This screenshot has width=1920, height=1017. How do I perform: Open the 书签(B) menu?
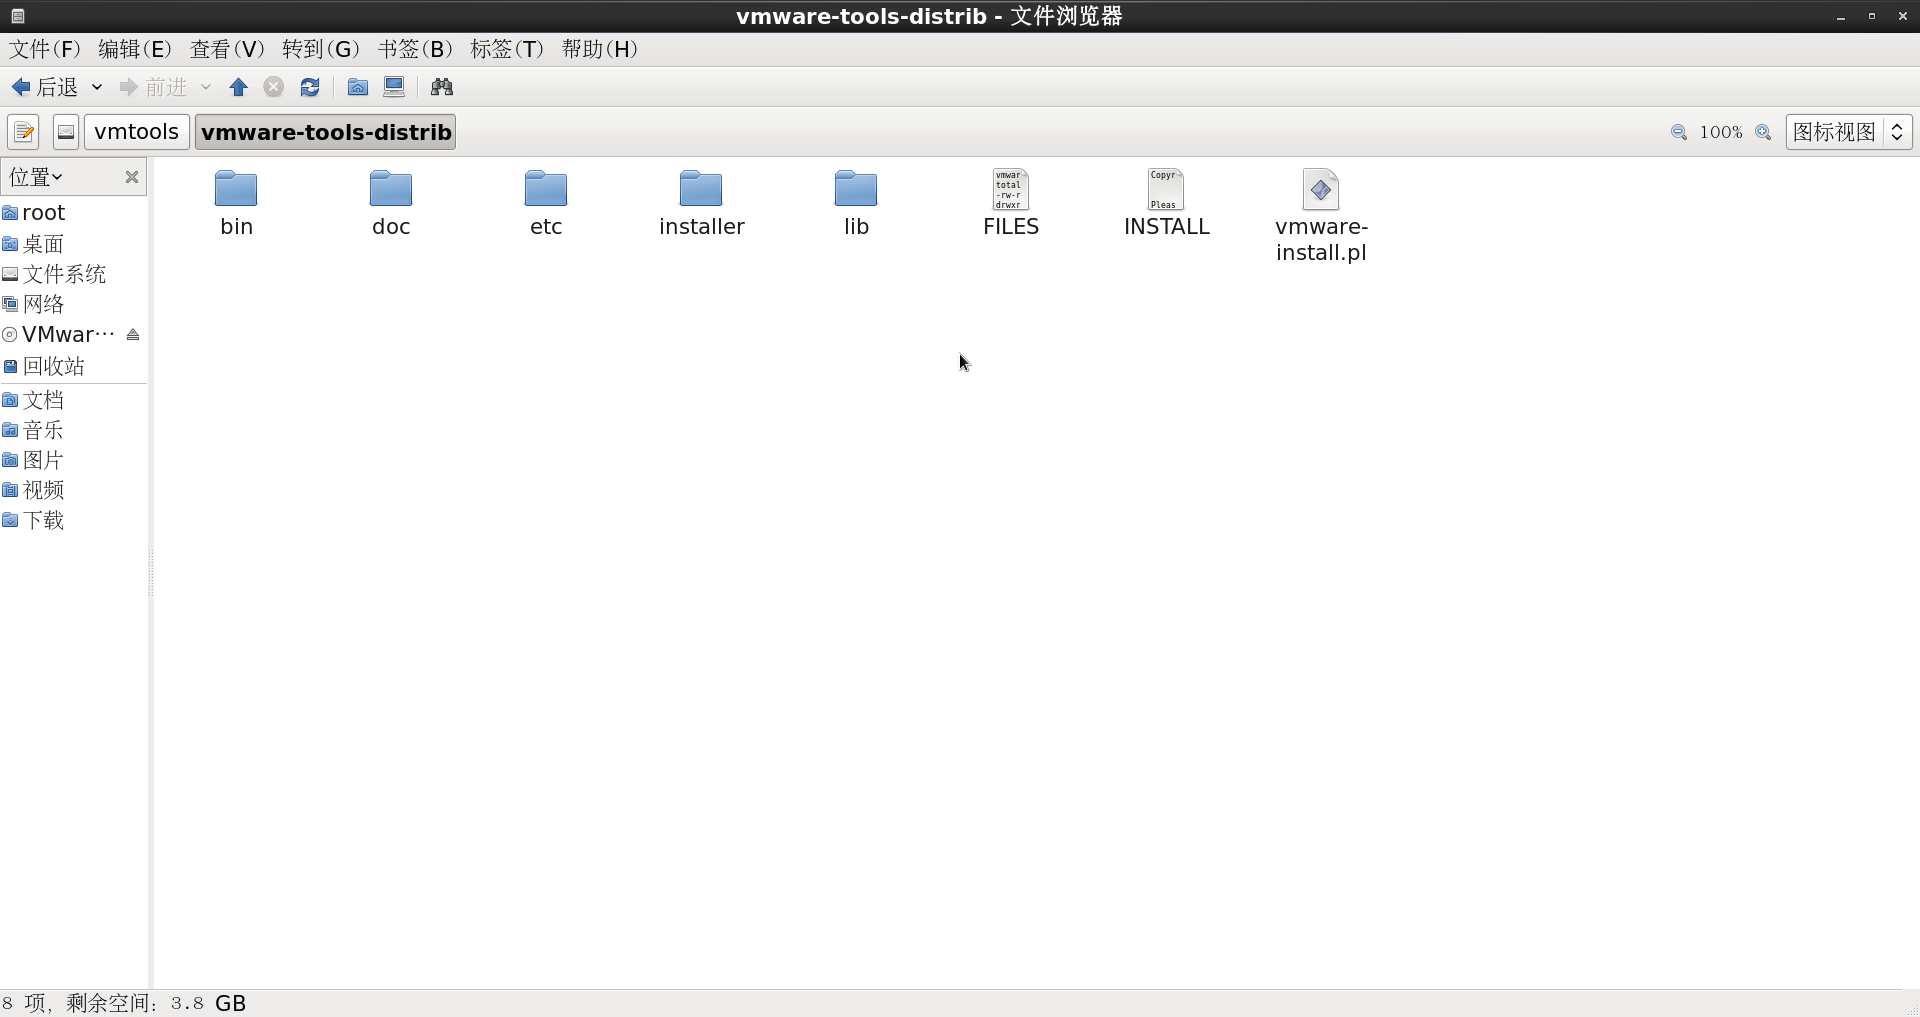coord(415,50)
